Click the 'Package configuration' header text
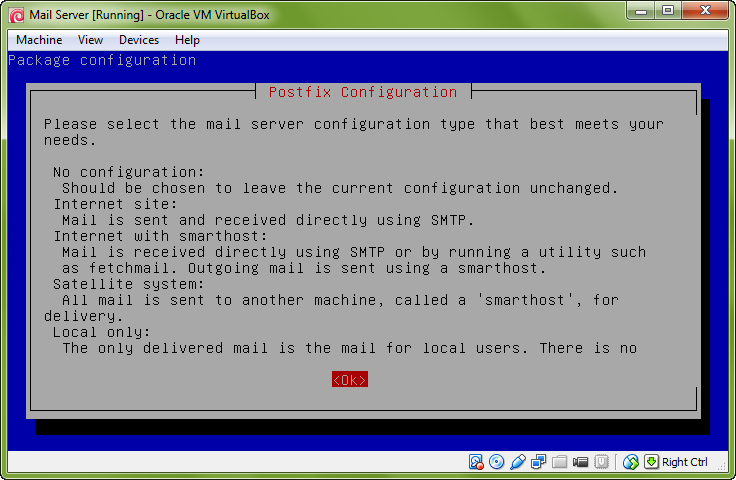The height and width of the screenshot is (480, 736). [102, 60]
